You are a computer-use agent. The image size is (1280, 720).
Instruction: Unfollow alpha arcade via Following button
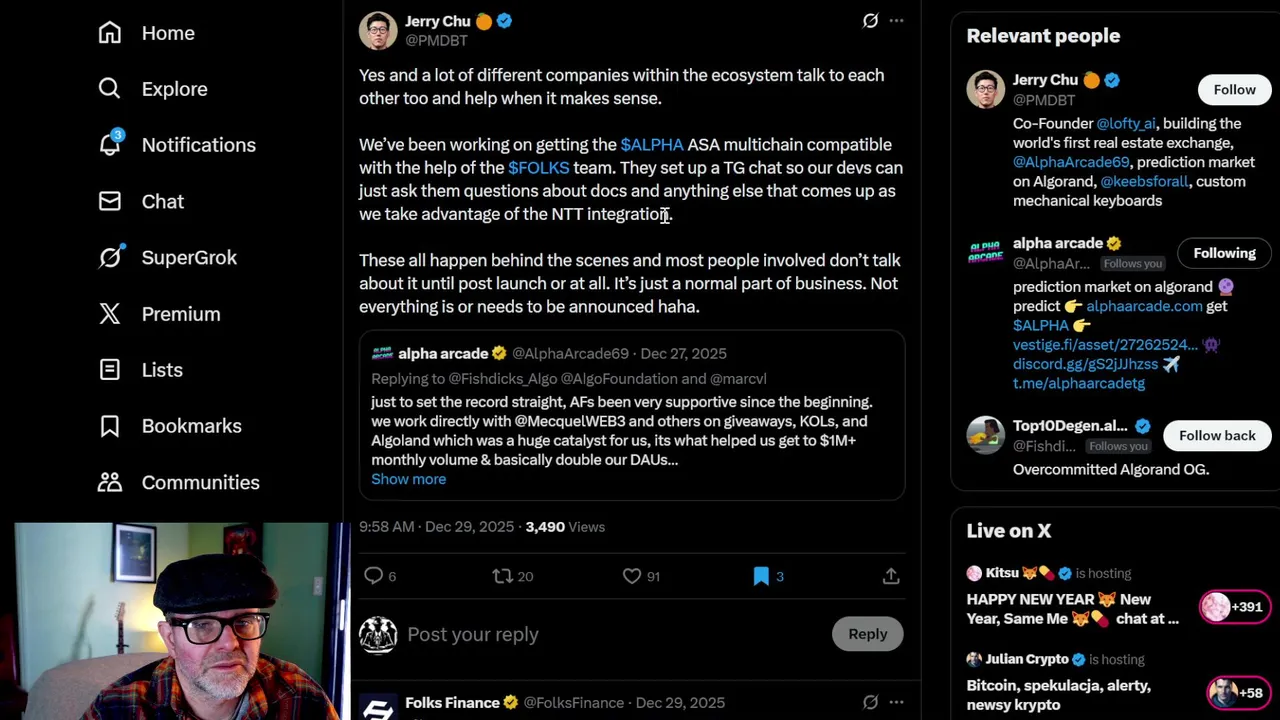point(1223,253)
